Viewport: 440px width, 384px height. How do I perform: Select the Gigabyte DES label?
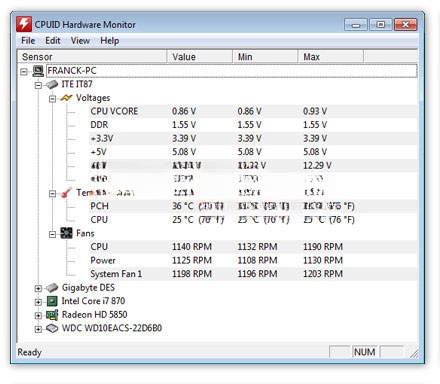(x=88, y=287)
